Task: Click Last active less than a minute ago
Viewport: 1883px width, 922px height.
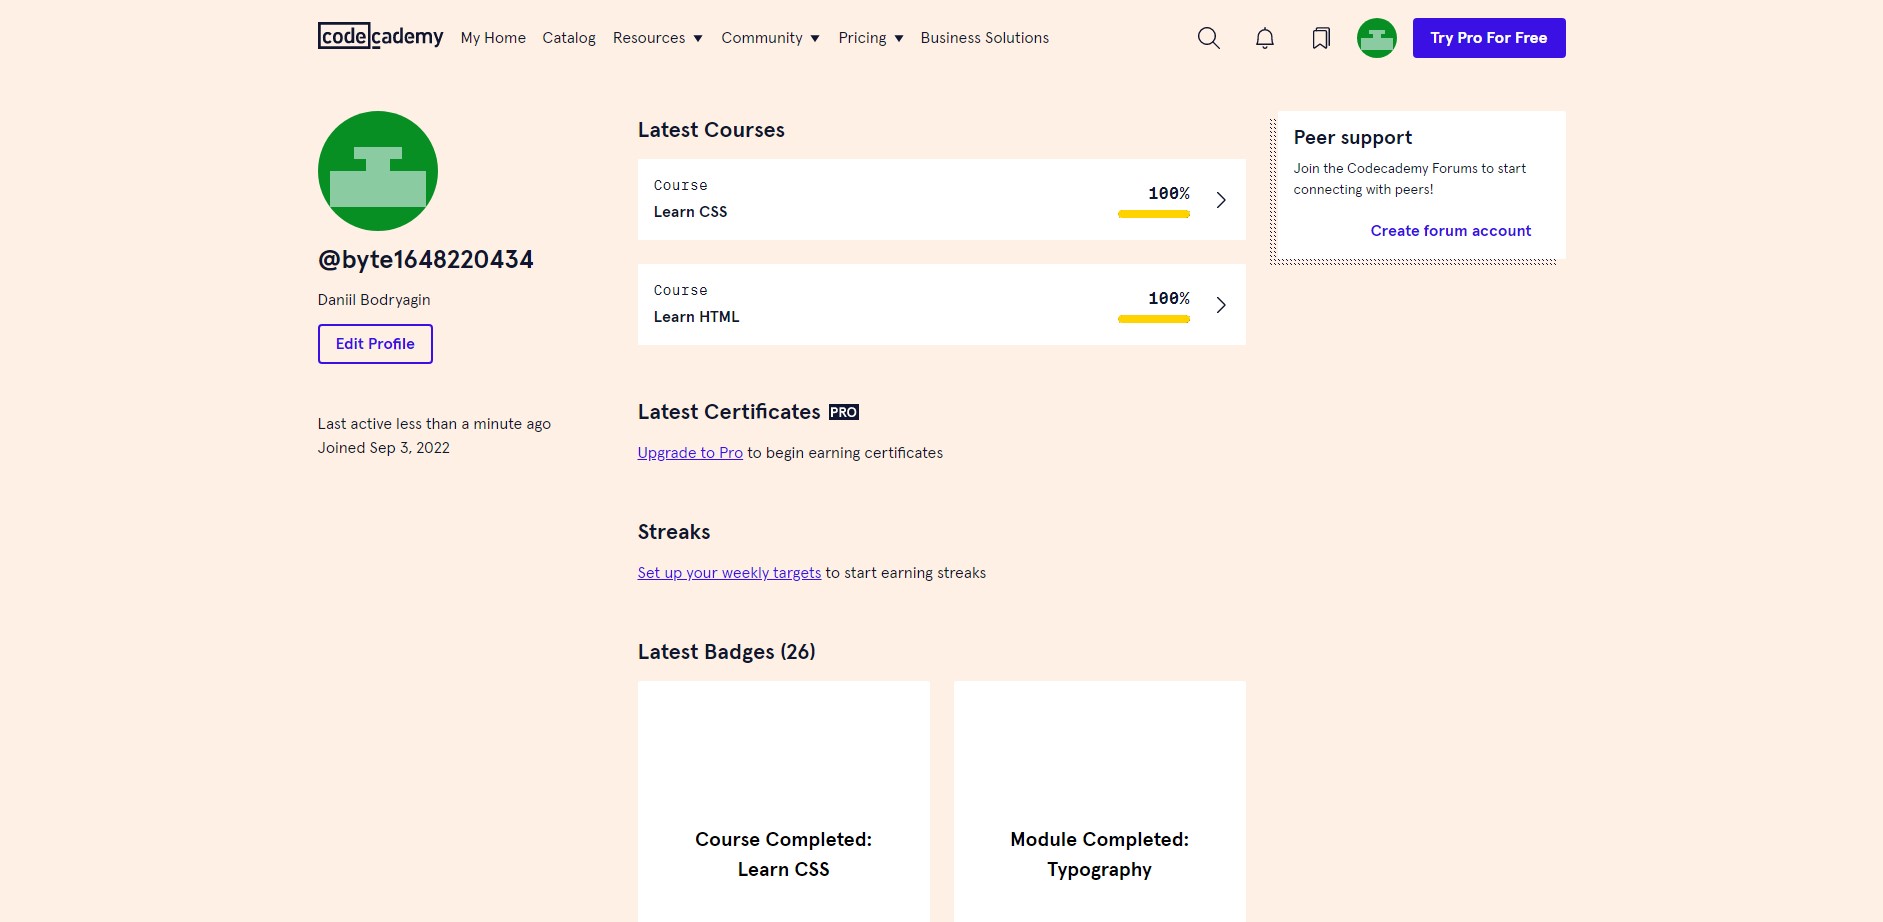Action: [x=434, y=424]
